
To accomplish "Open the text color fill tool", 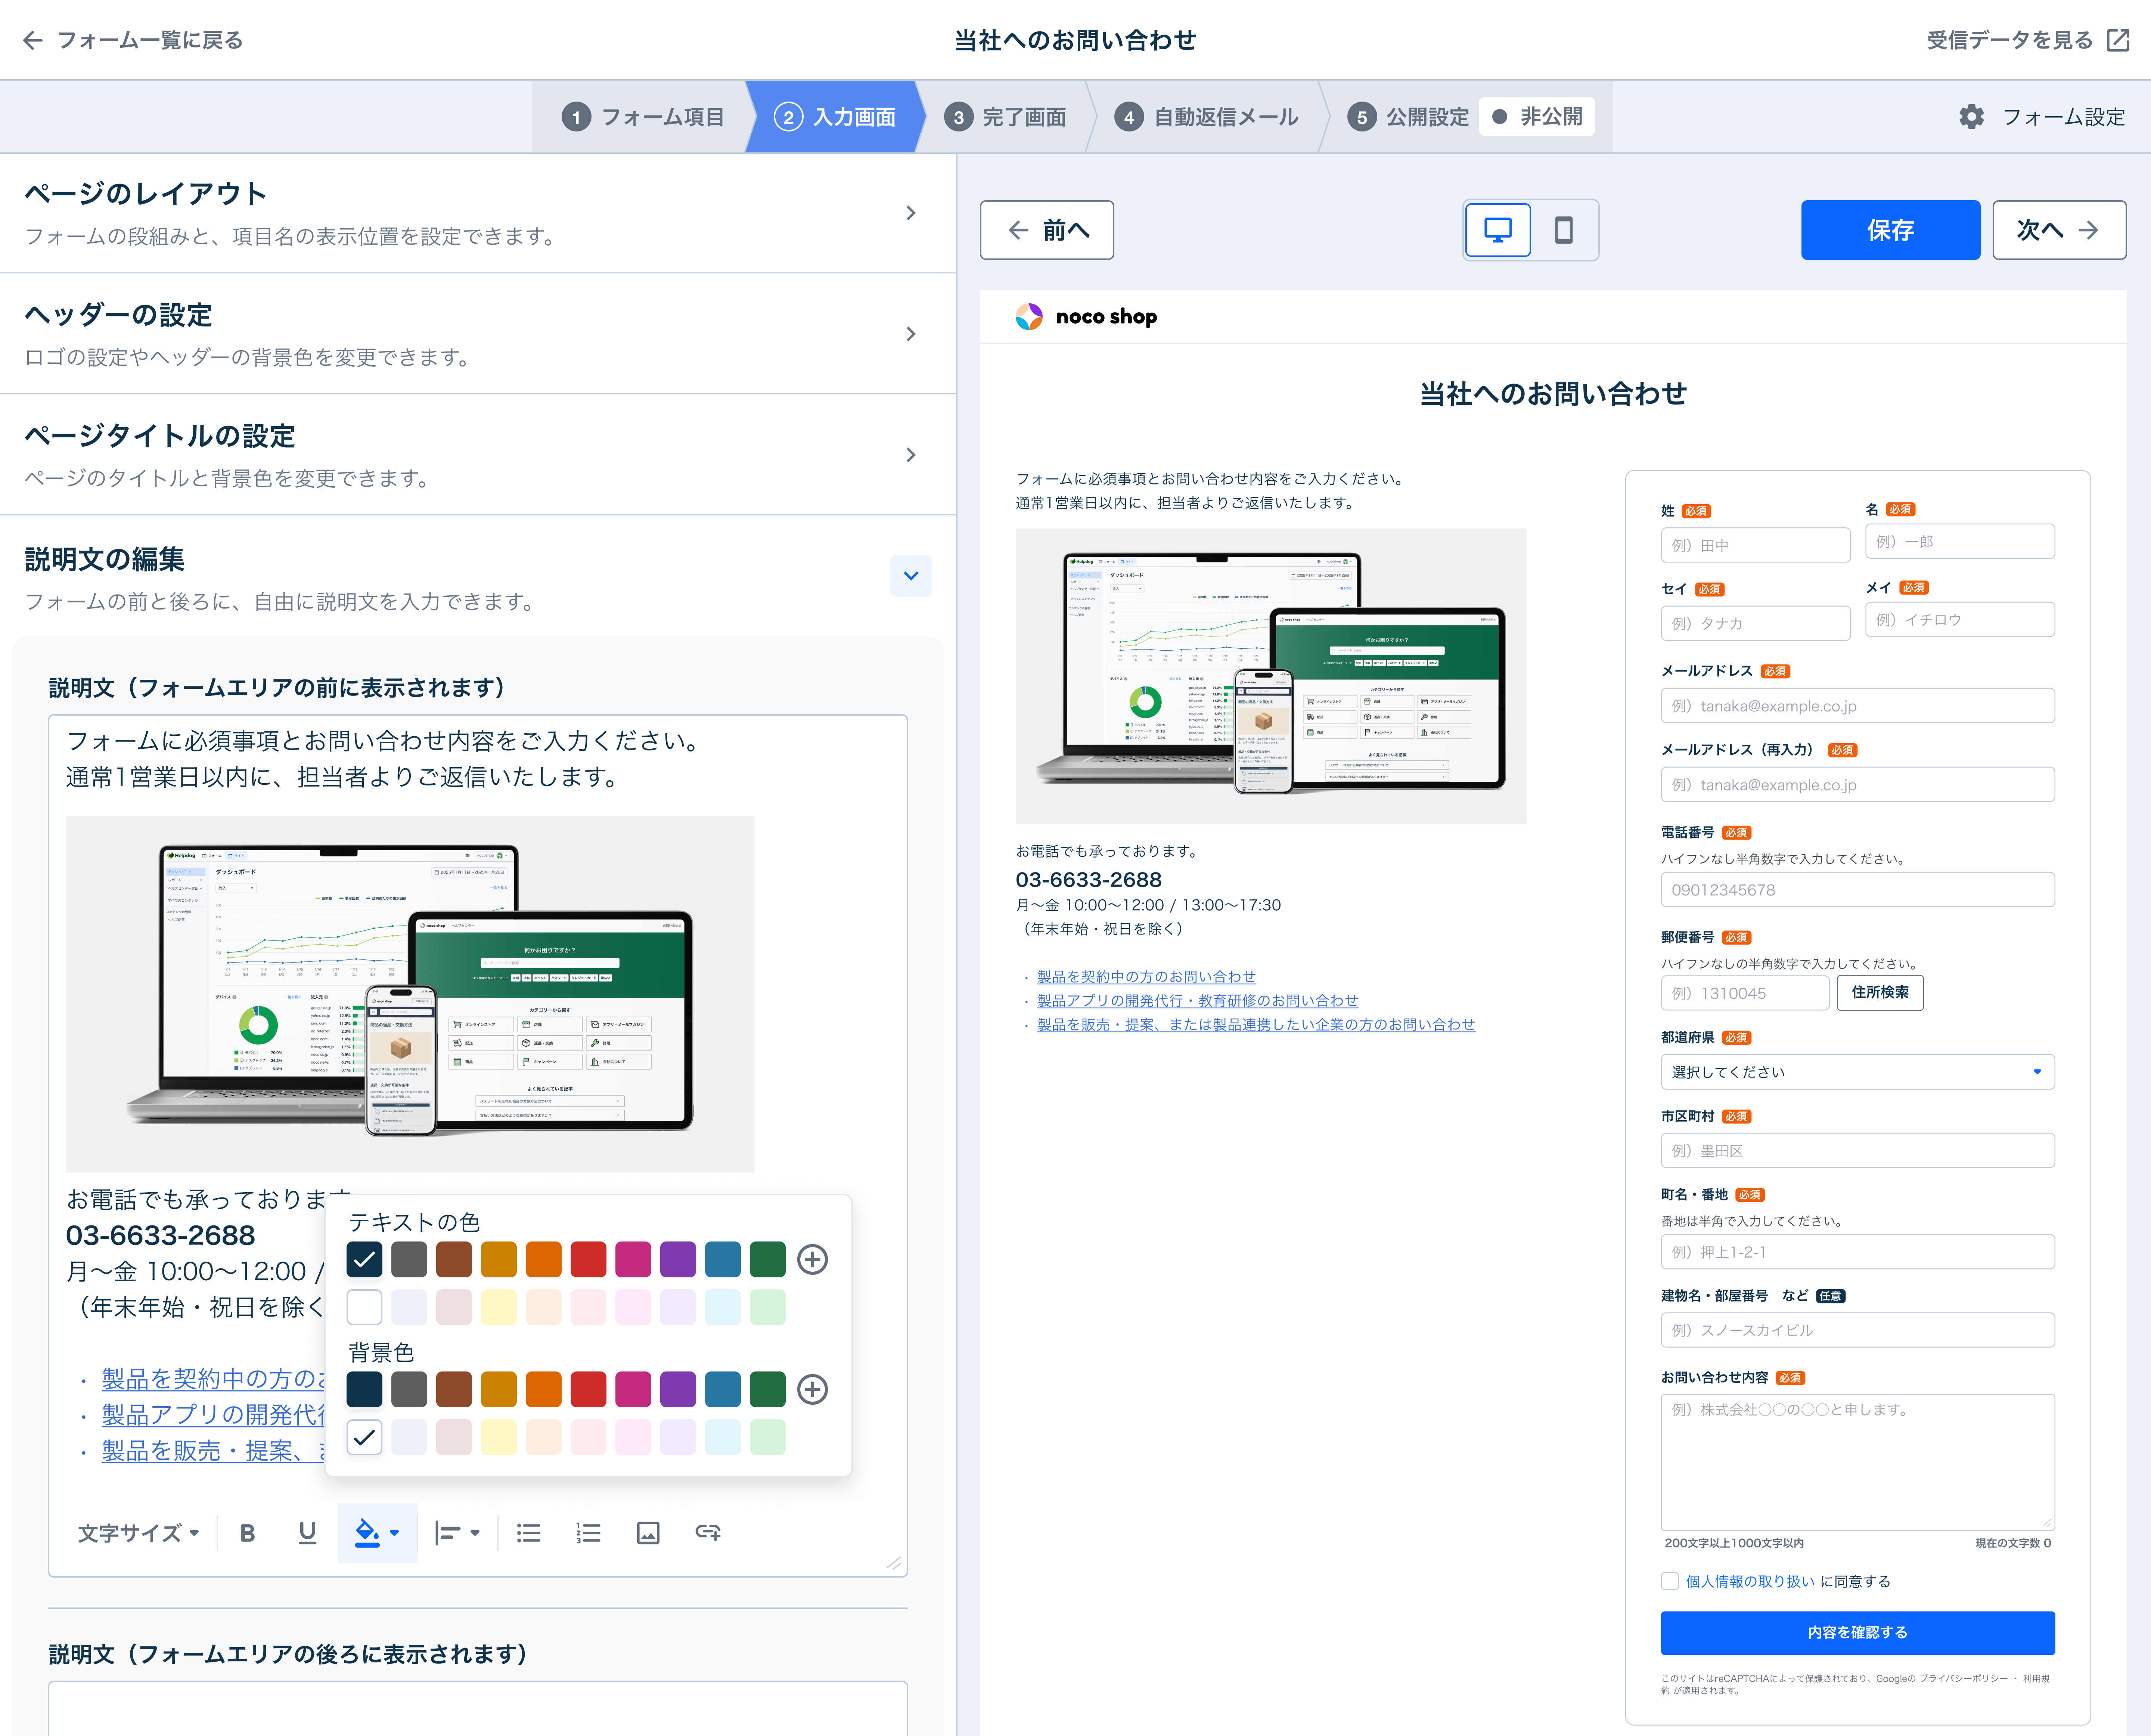I will click(377, 1532).
